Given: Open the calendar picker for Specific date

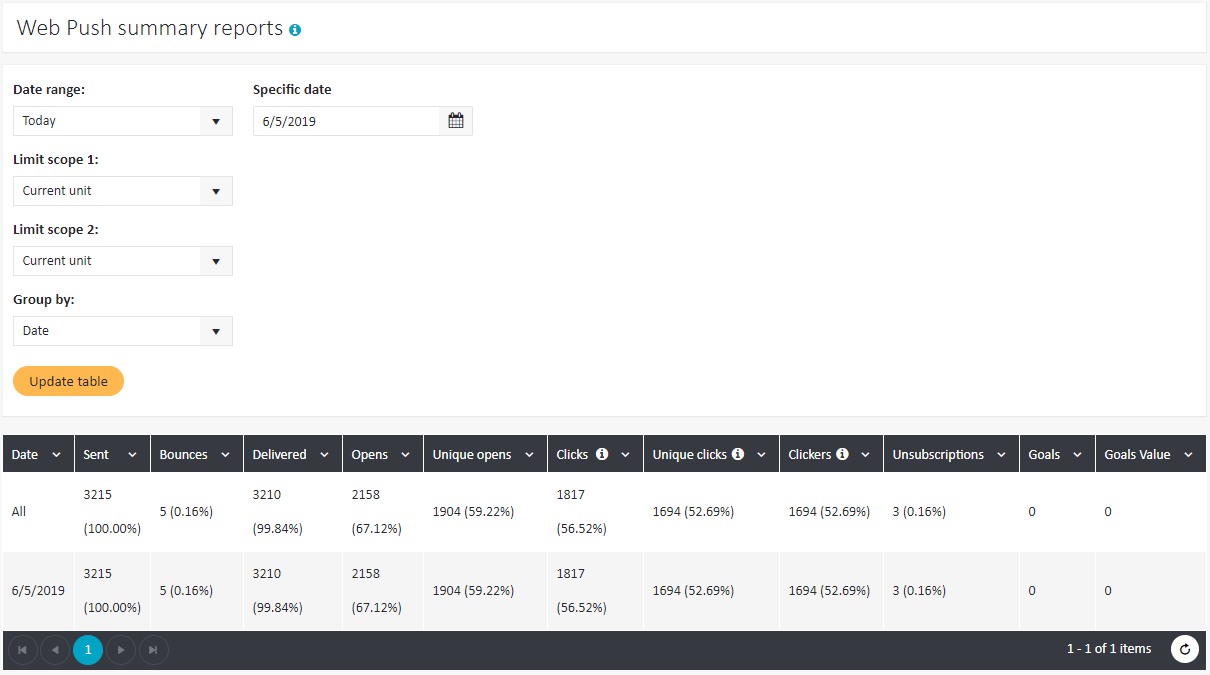Looking at the screenshot, I should 456,121.
